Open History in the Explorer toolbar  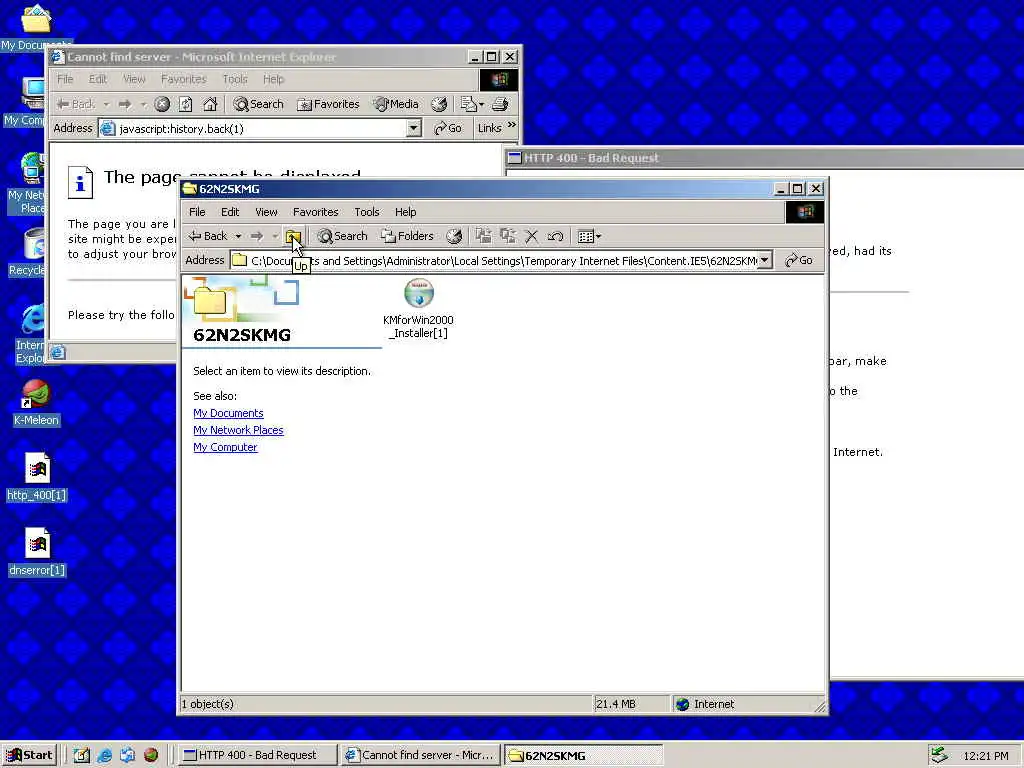tap(454, 236)
